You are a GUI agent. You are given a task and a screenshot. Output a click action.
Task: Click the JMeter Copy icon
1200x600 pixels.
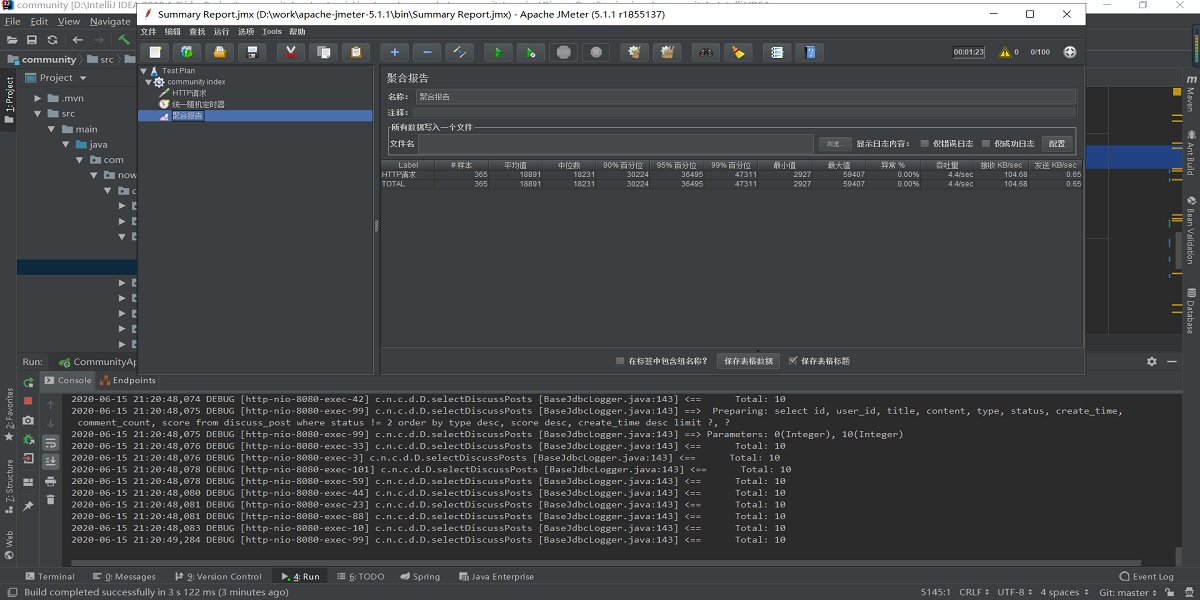(323, 52)
